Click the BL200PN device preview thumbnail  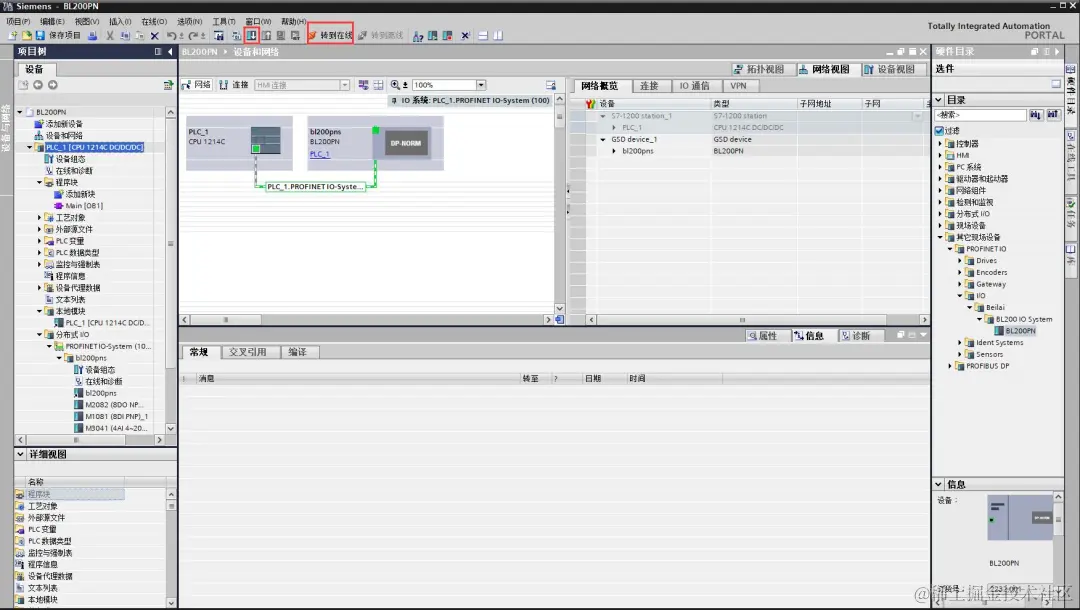tap(1019, 518)
